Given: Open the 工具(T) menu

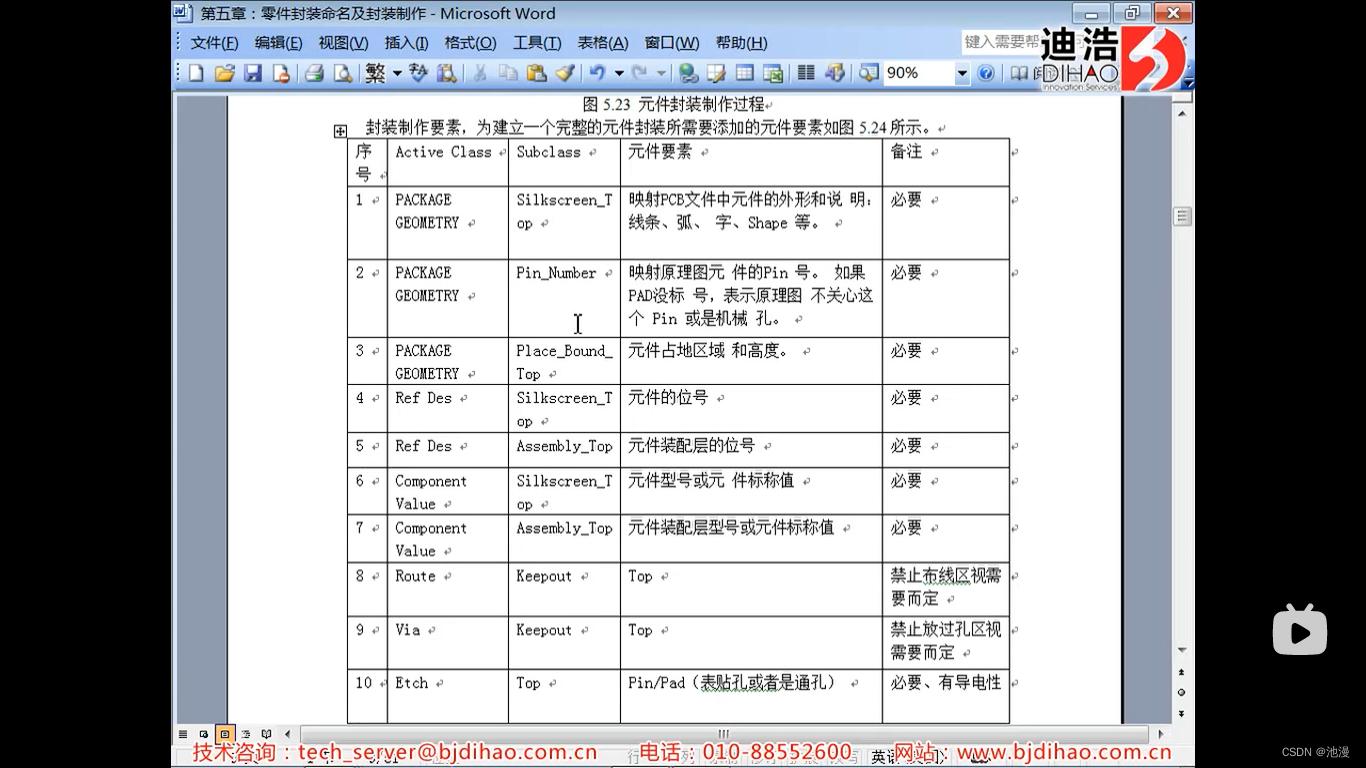Looking at the screenshot, I should [537, 43].
